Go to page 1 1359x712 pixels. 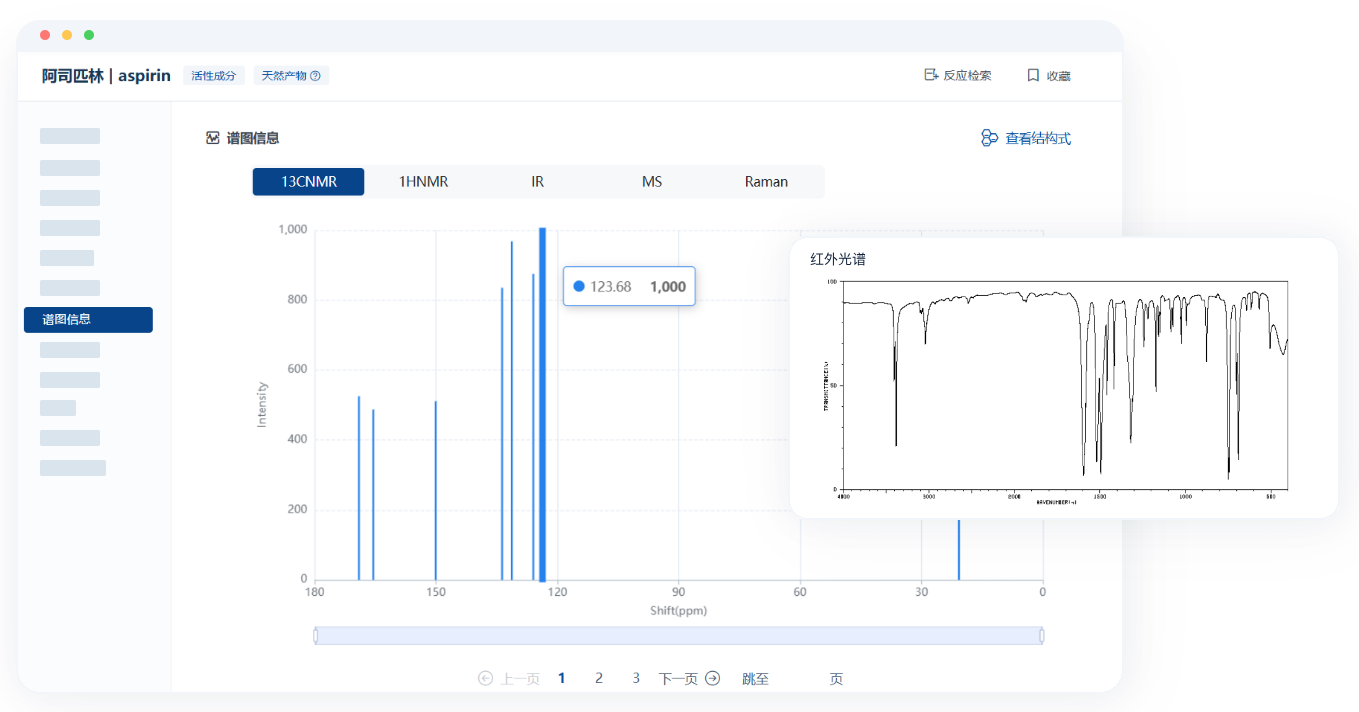tap(562, 678)
